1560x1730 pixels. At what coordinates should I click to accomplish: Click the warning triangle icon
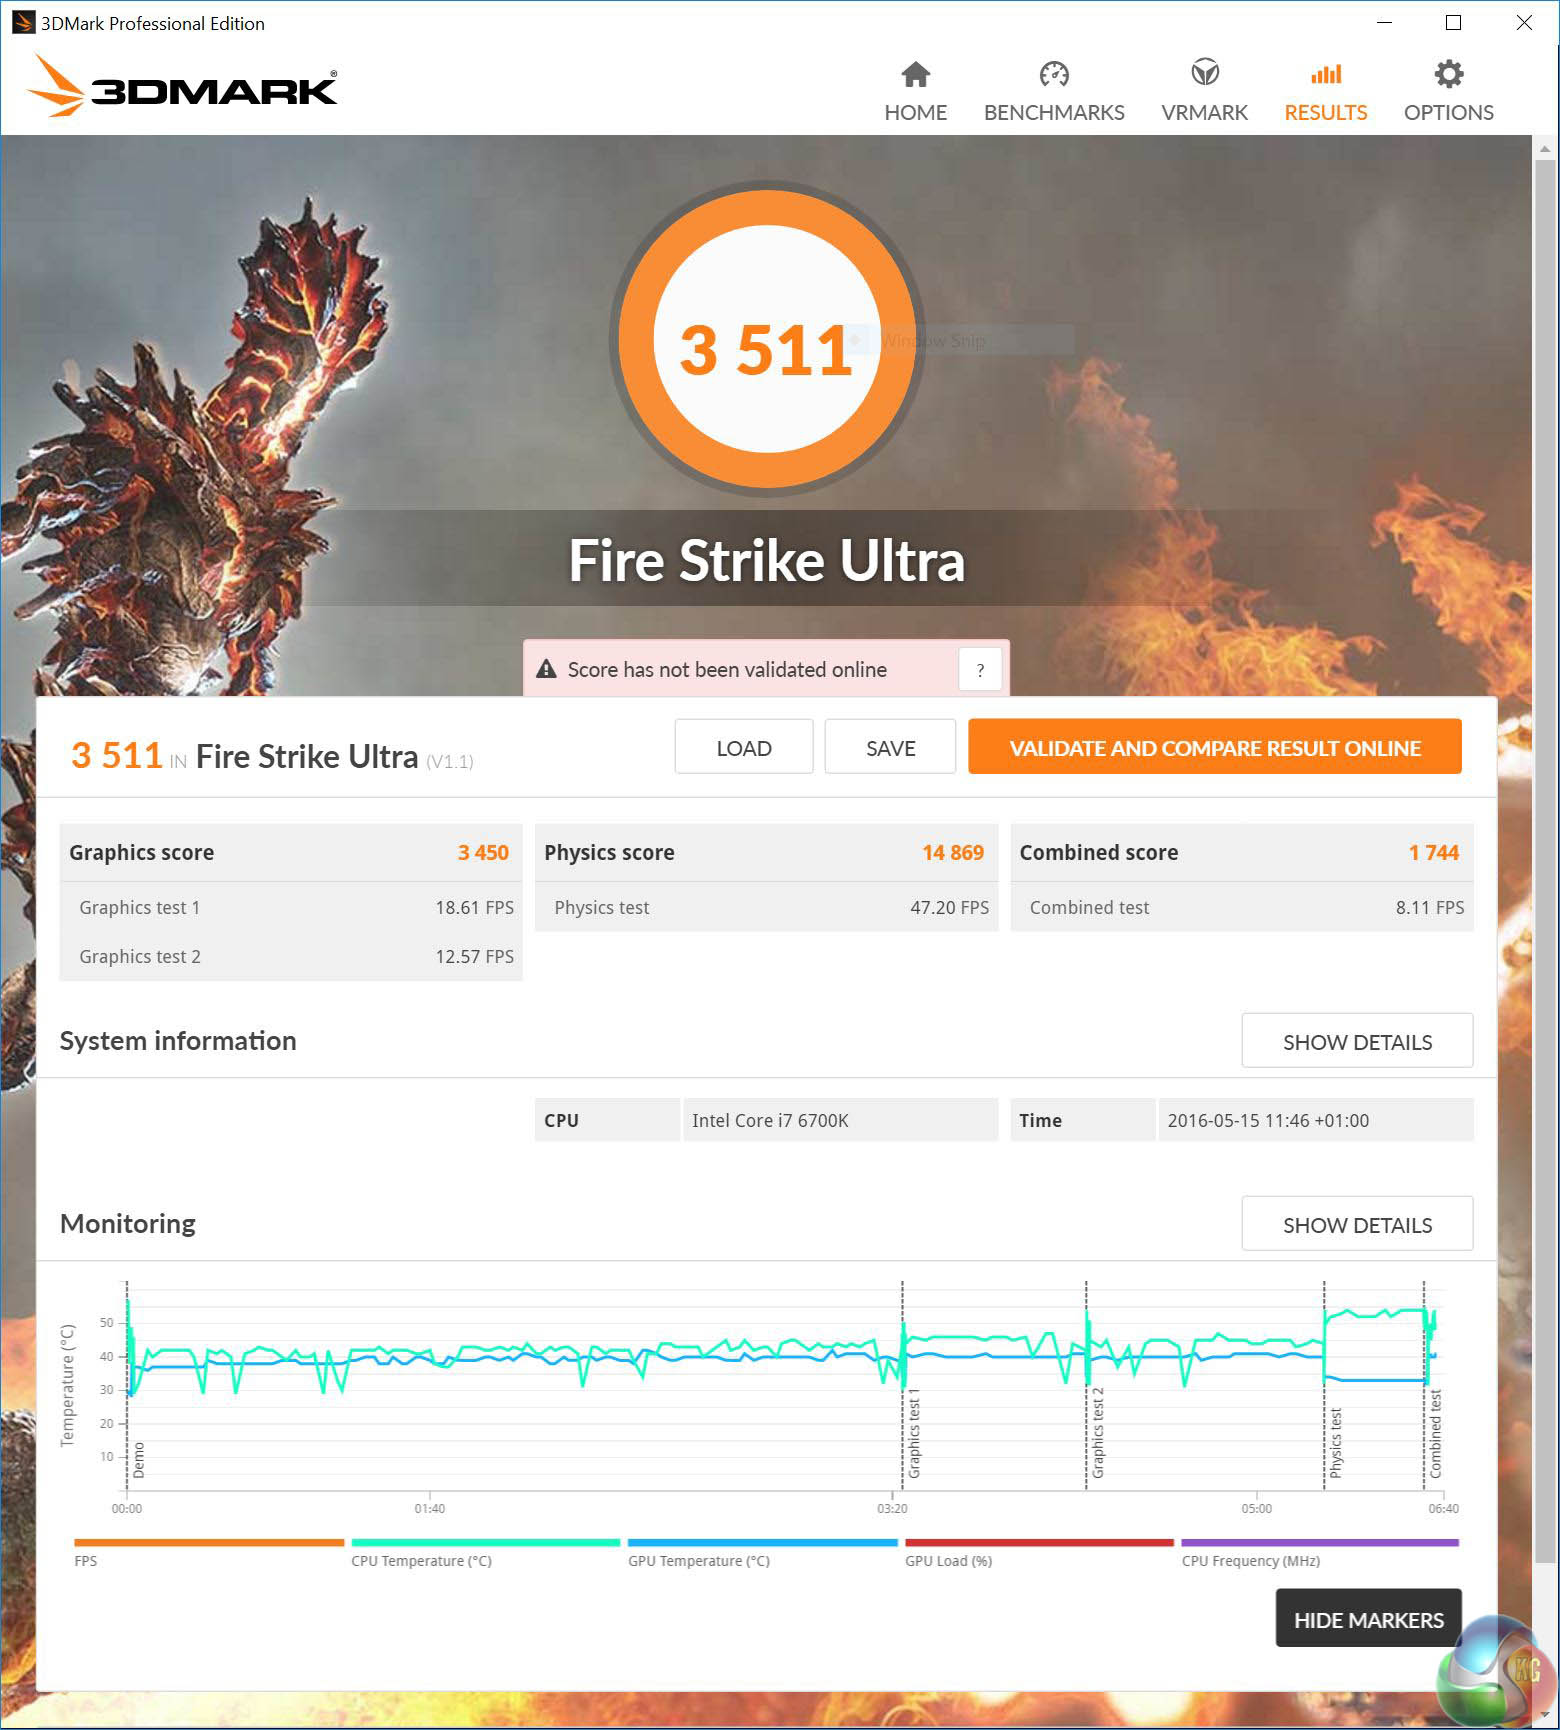[x=546, y=669]
